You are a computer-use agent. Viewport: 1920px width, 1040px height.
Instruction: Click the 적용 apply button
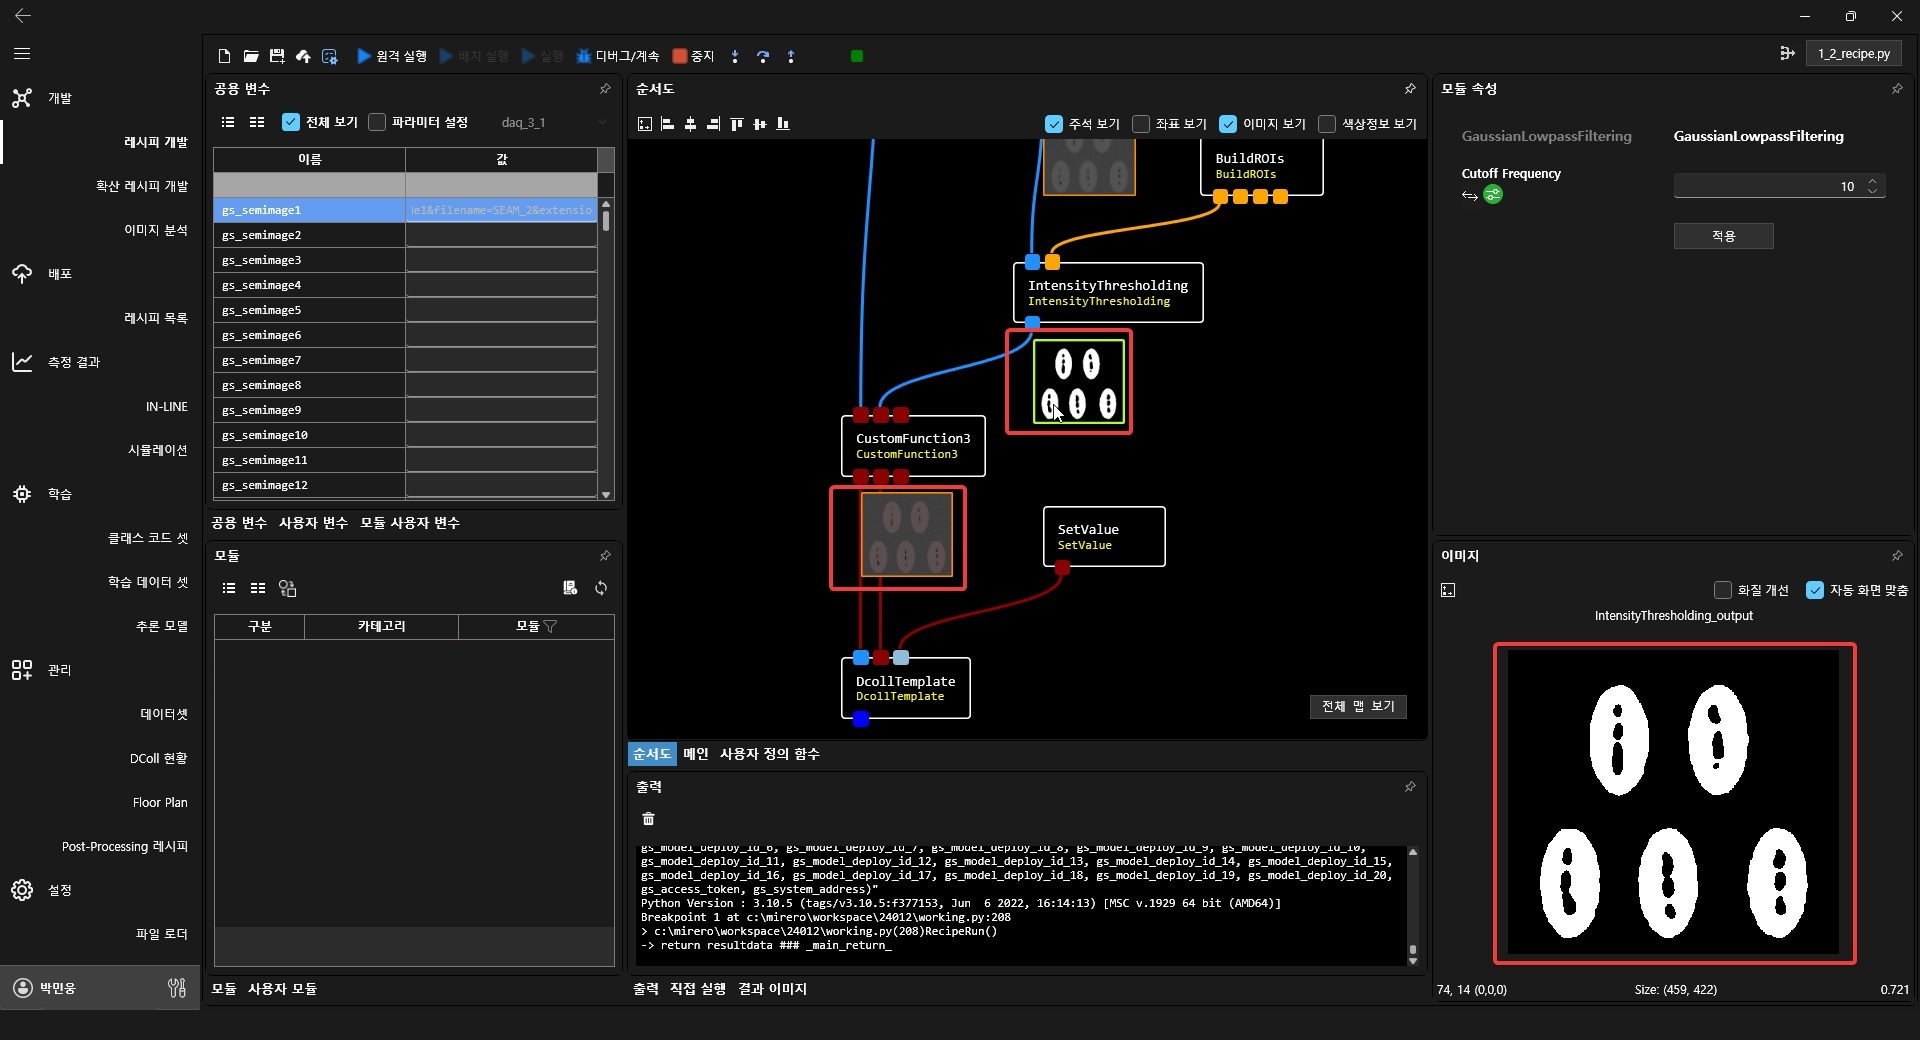(x=1723, y=236)
